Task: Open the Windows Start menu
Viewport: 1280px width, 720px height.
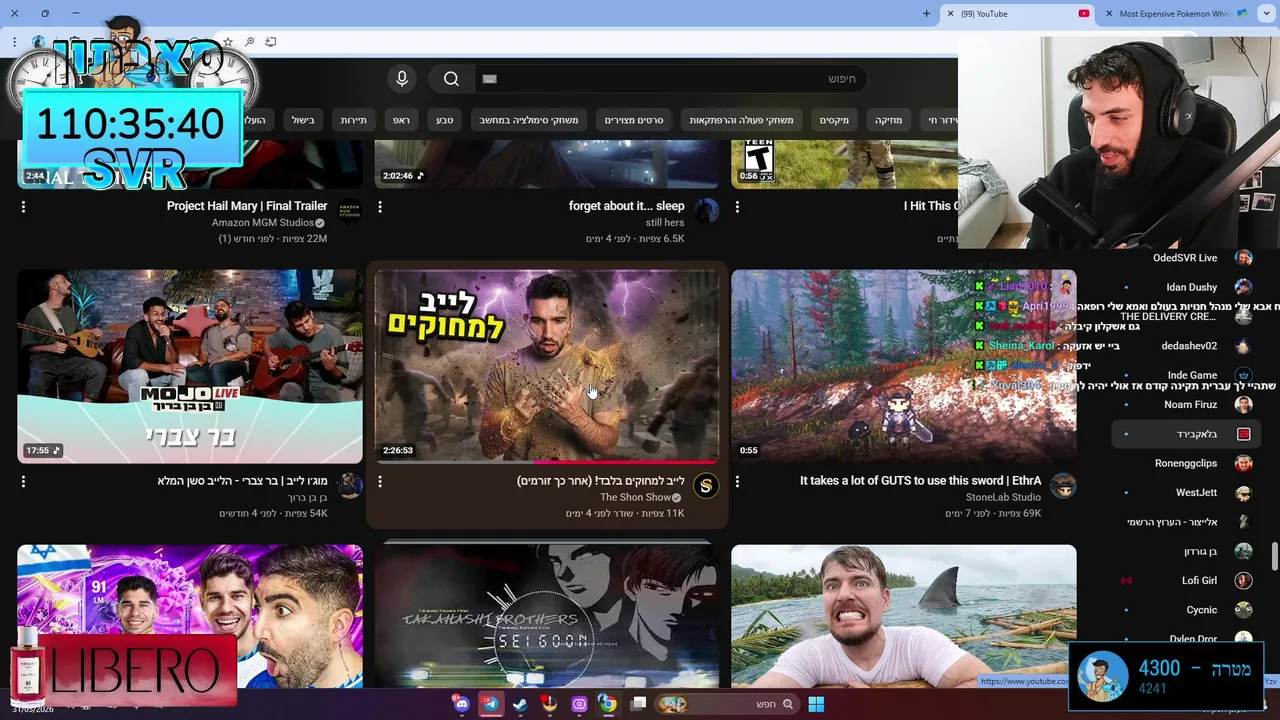Action: [x=816, y=704]
